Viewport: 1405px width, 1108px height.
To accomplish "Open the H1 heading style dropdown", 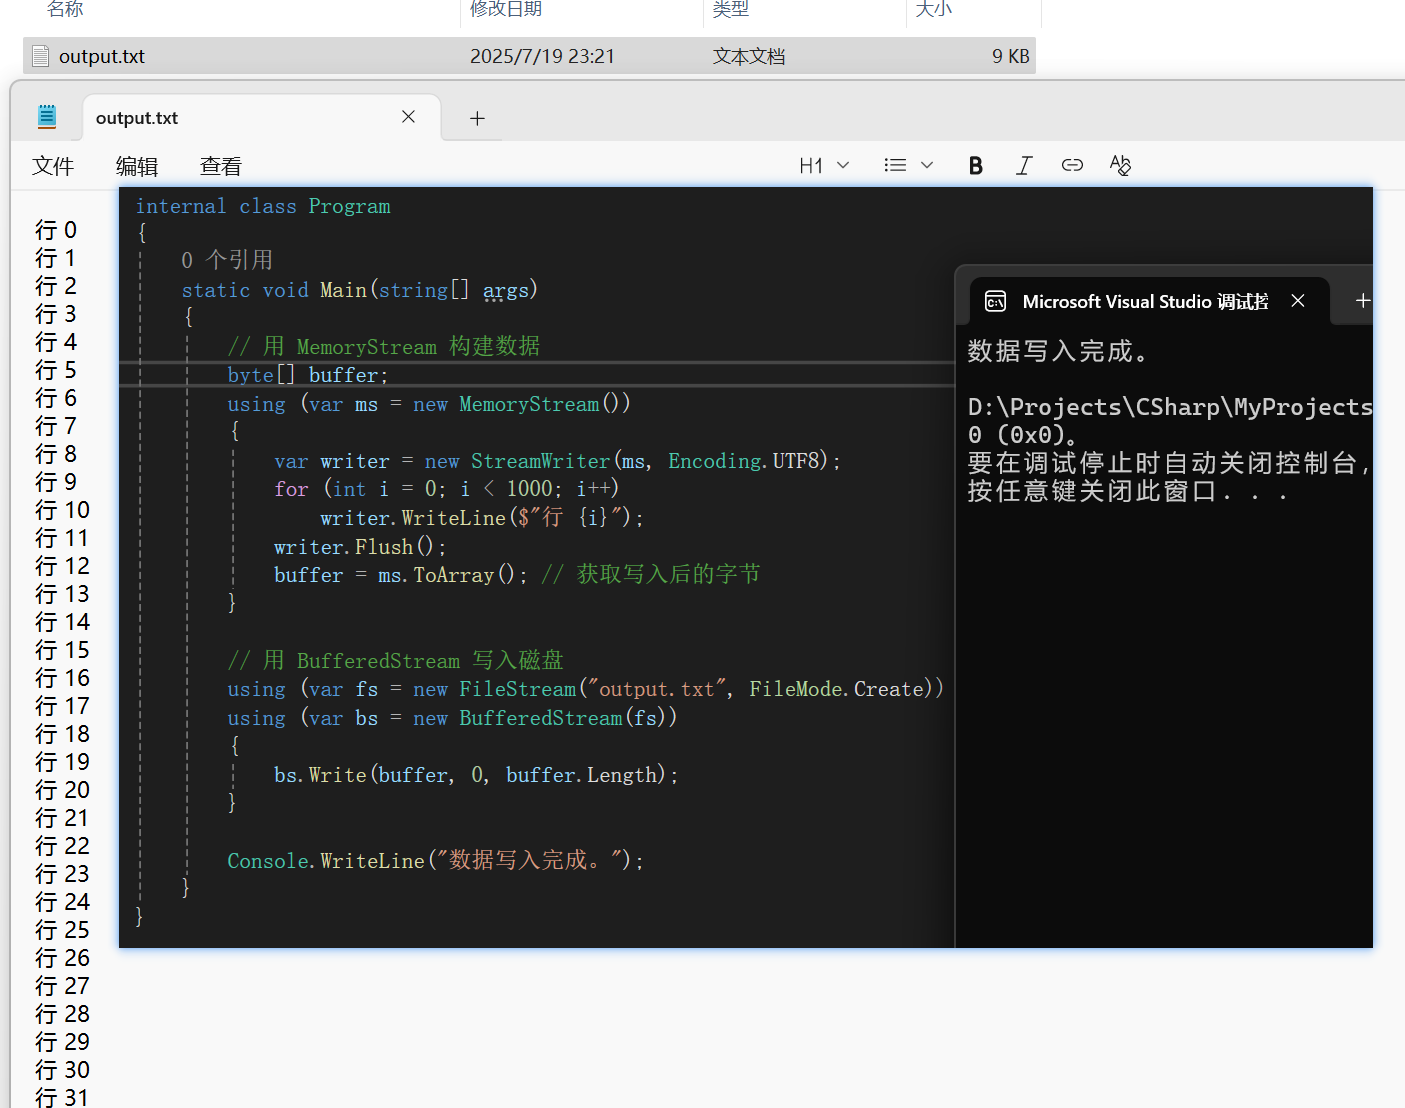I will click(822, 164).
